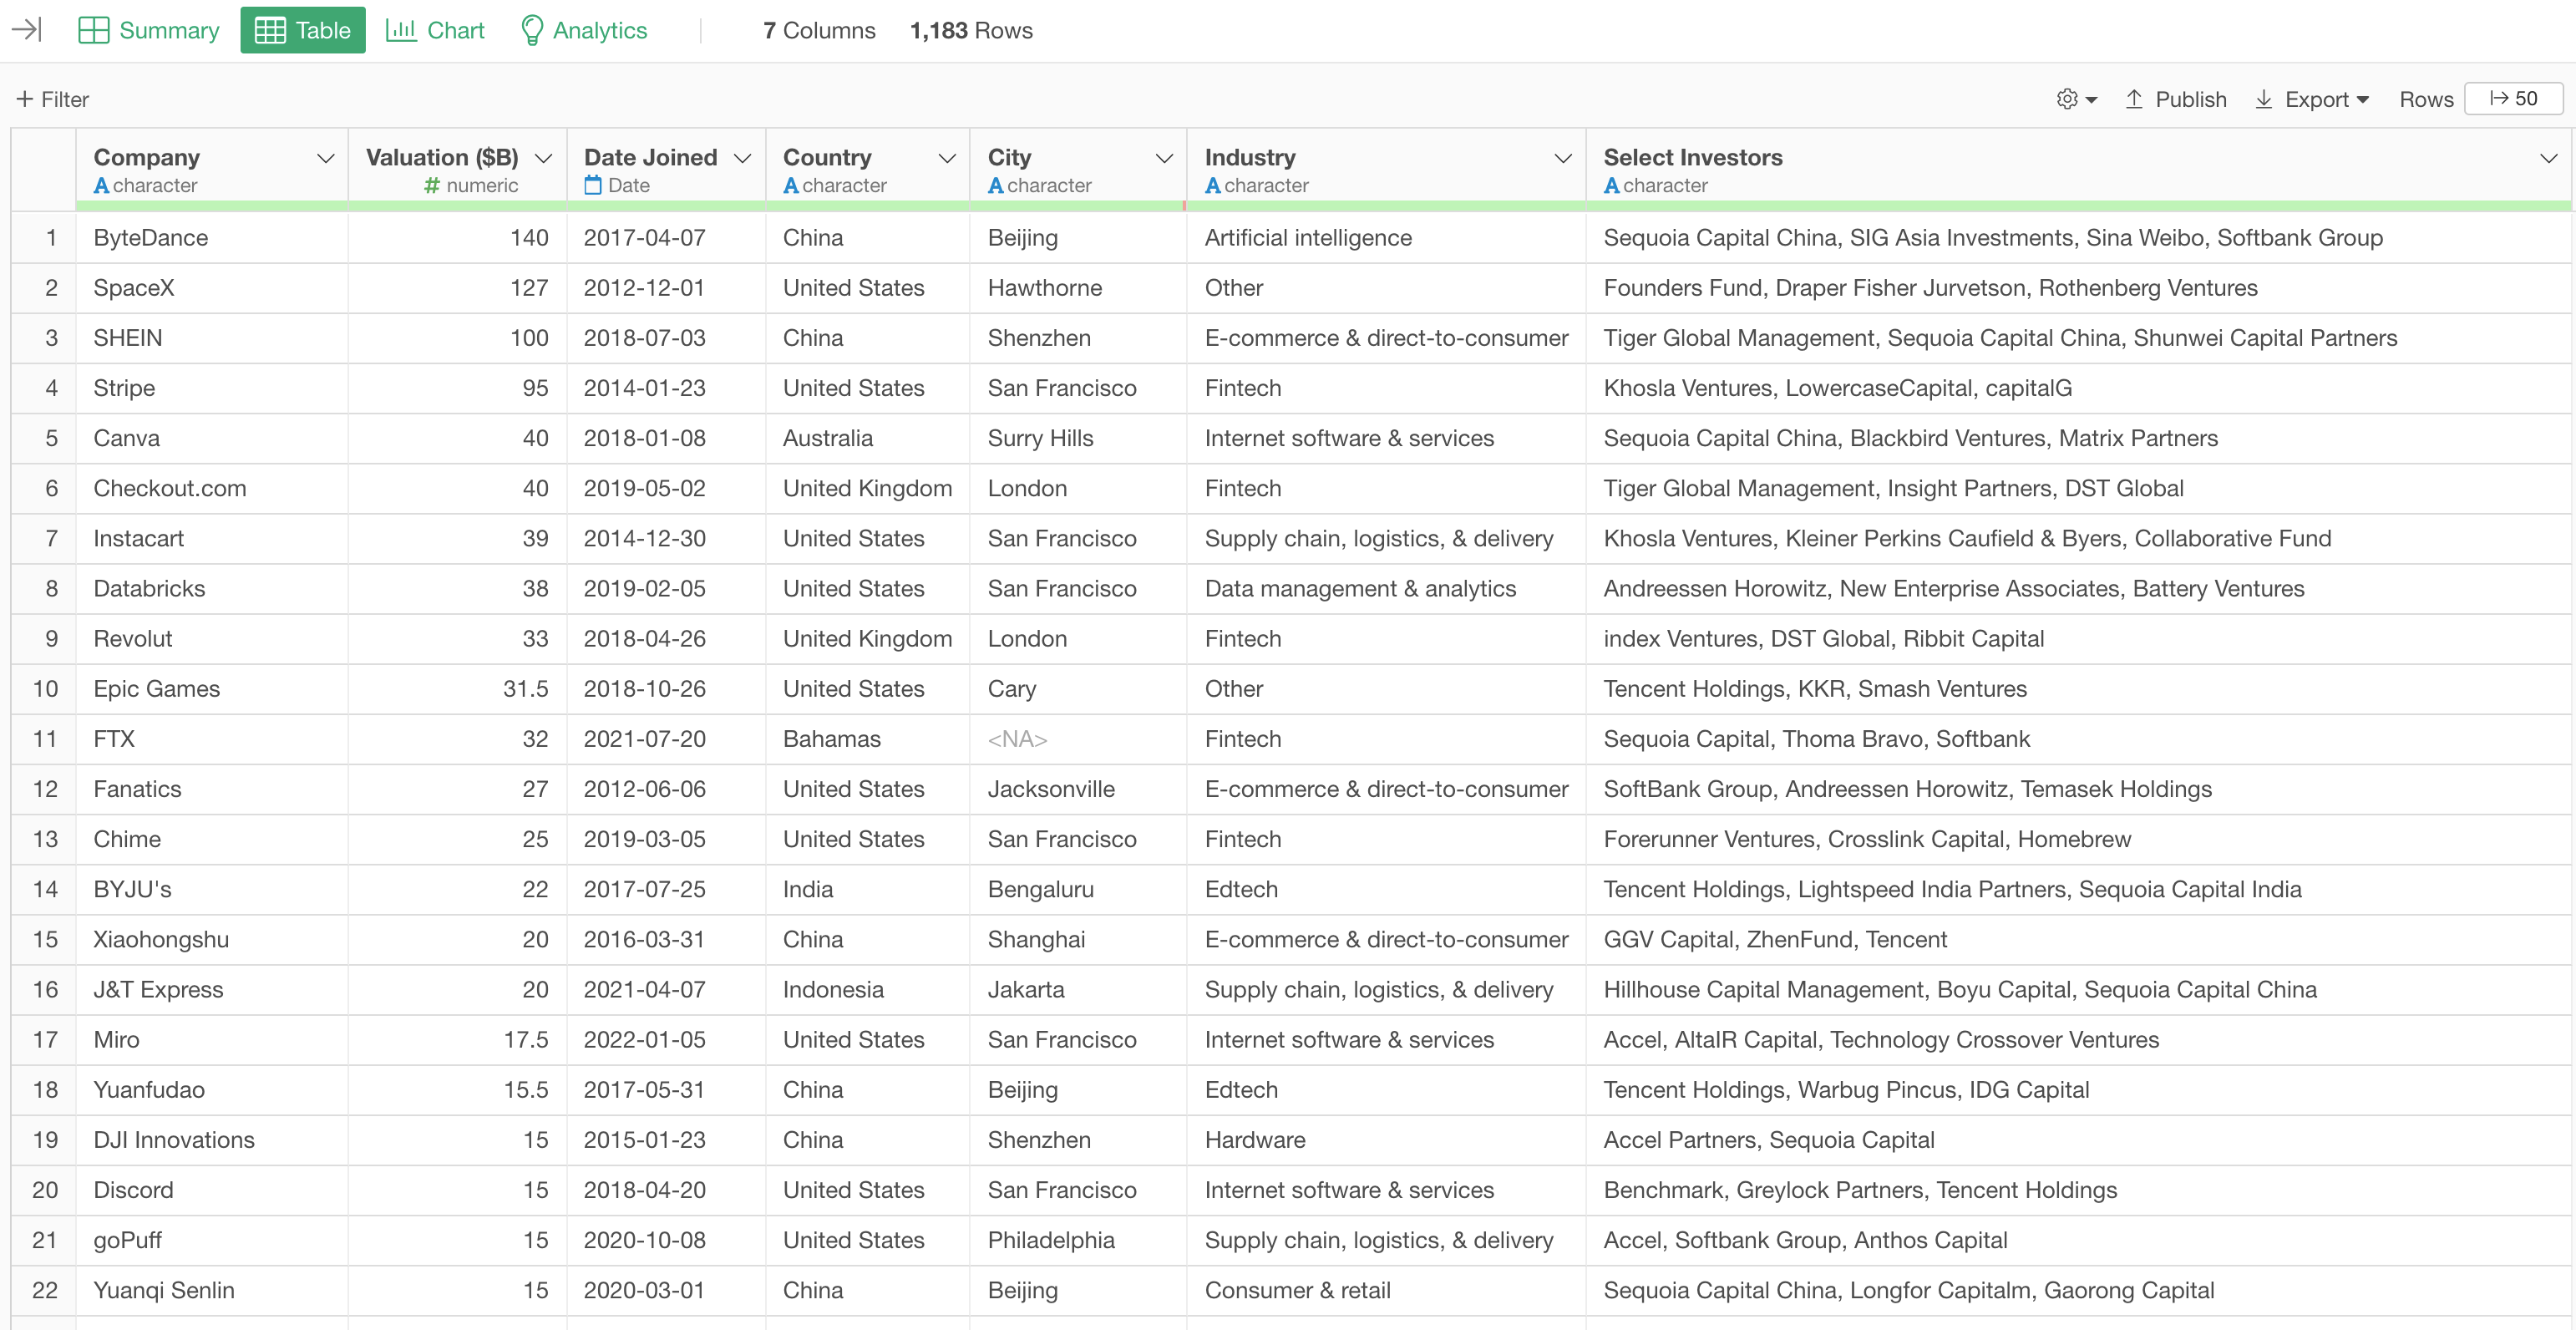The width and height of the screenshot is (2576, 1330).
Task: Click Khosla Ventures, LowercaseCapital investors cell
Action: pos(2078,388)
